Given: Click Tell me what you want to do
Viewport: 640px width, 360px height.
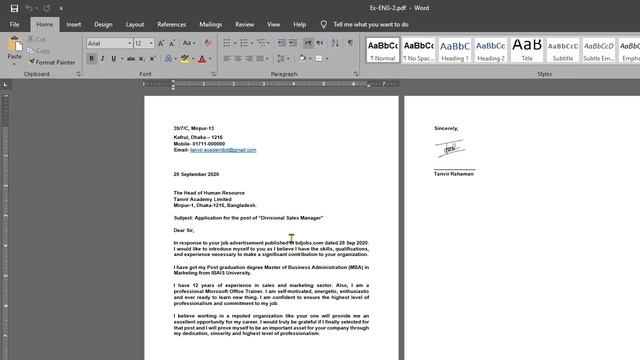Looking at the screenshot, I should coord(371,24).
